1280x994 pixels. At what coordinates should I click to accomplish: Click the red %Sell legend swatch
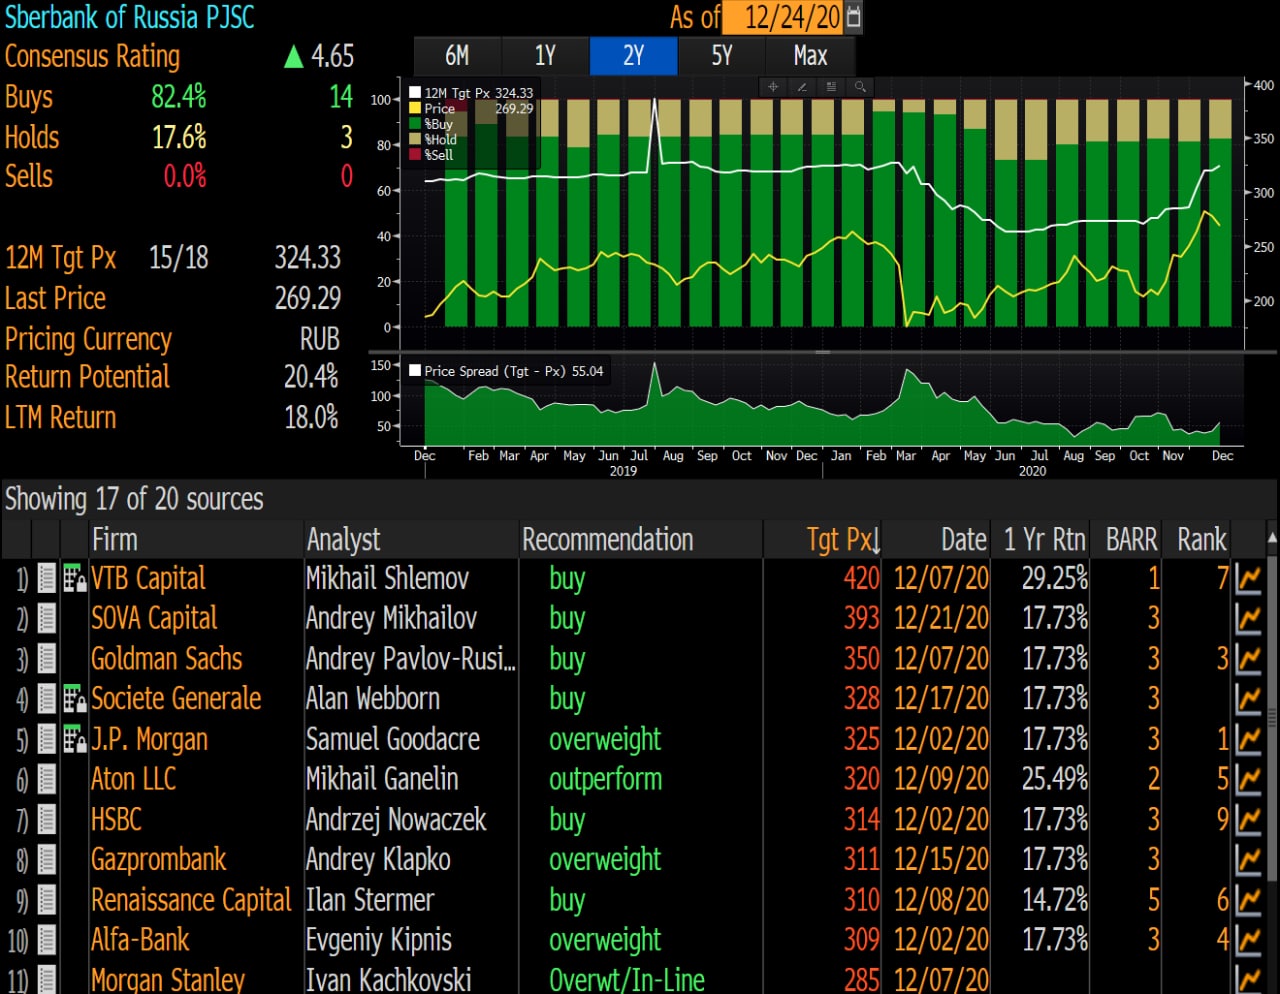[x=415, y=154]
